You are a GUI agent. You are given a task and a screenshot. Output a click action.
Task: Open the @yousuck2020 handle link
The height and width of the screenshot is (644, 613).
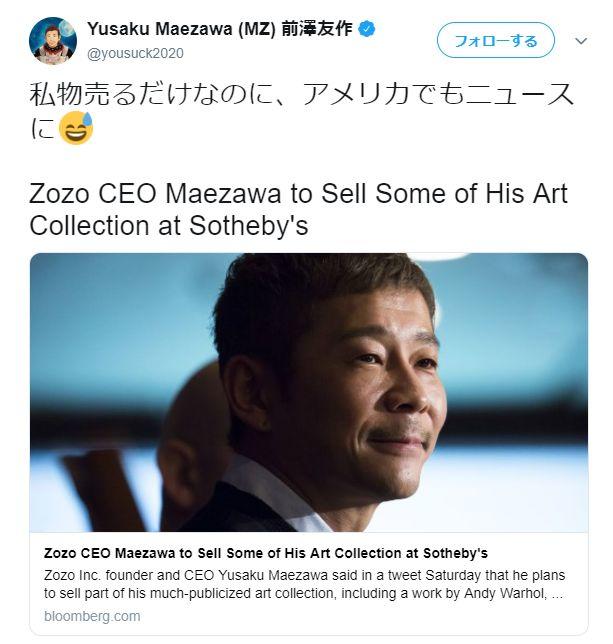click(x=135, y=53)
